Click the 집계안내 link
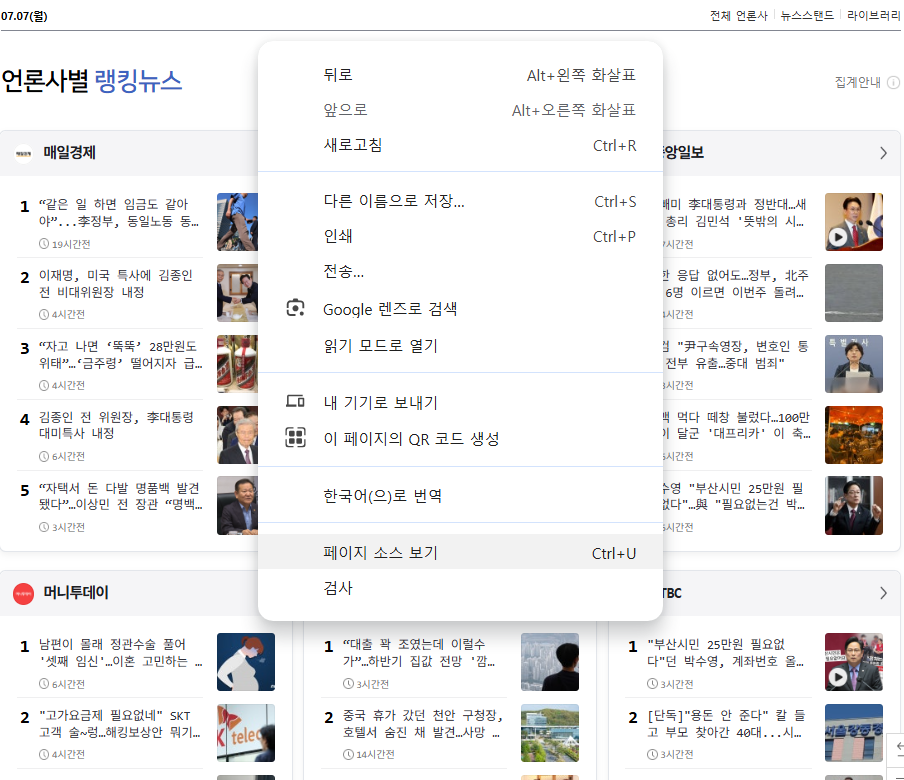This screenshot has width=904, height=780. (857, 82)
